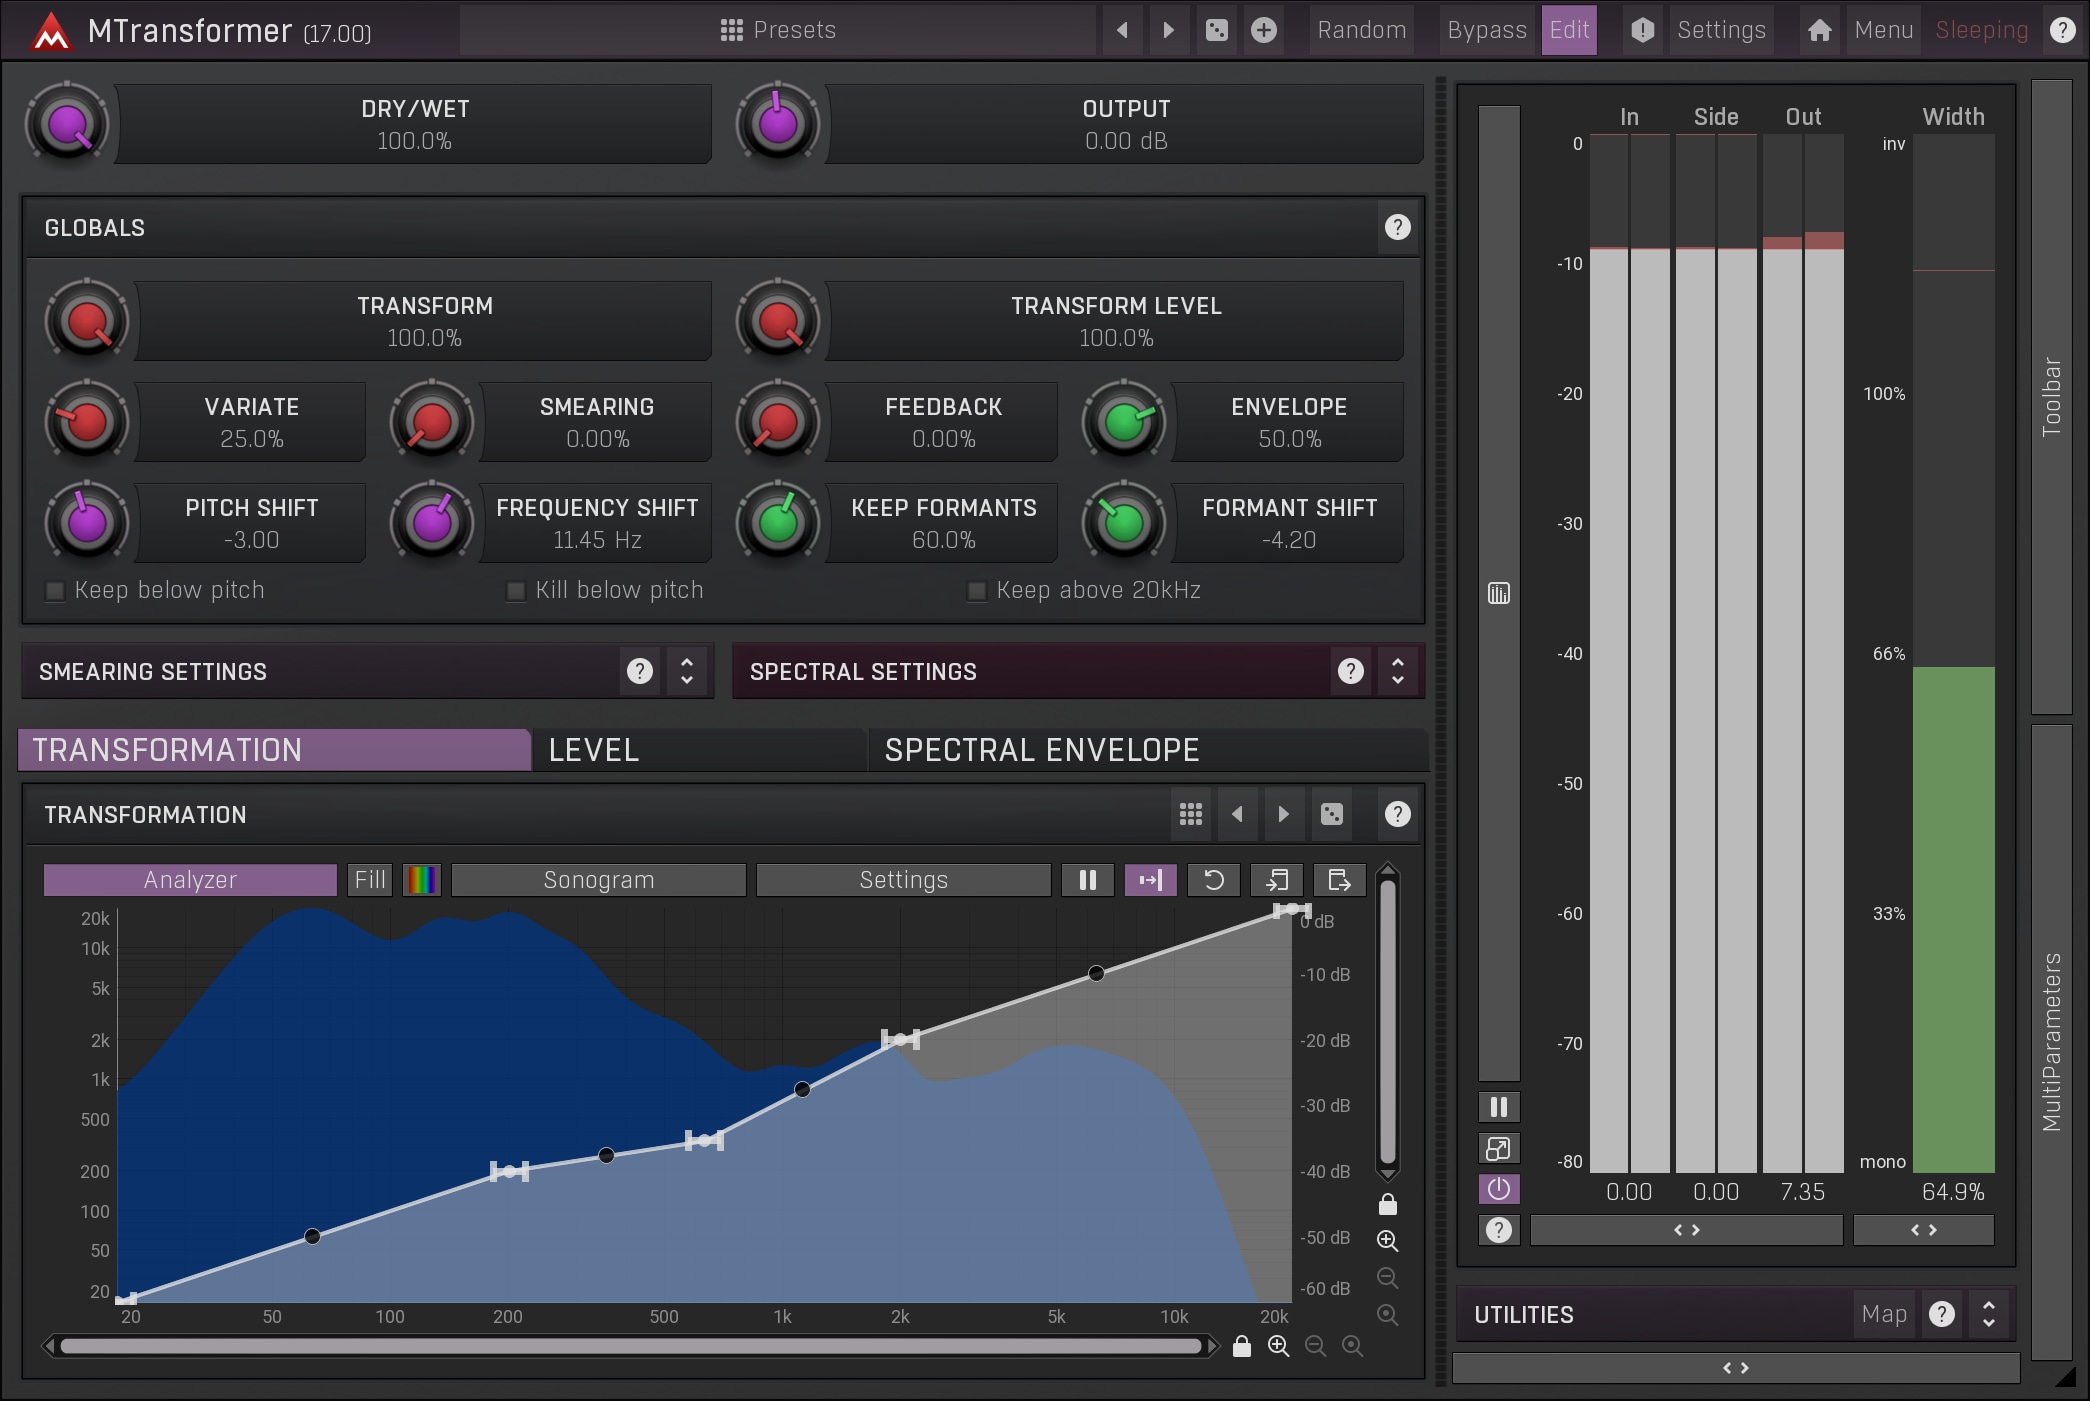Switch to the LEVEL tab

[593, 750]
